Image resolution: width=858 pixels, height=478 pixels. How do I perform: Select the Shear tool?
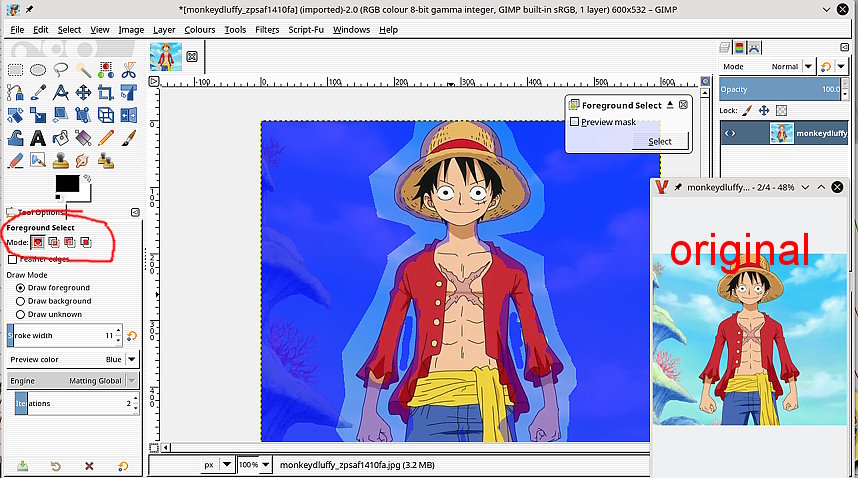pos(61,115)
